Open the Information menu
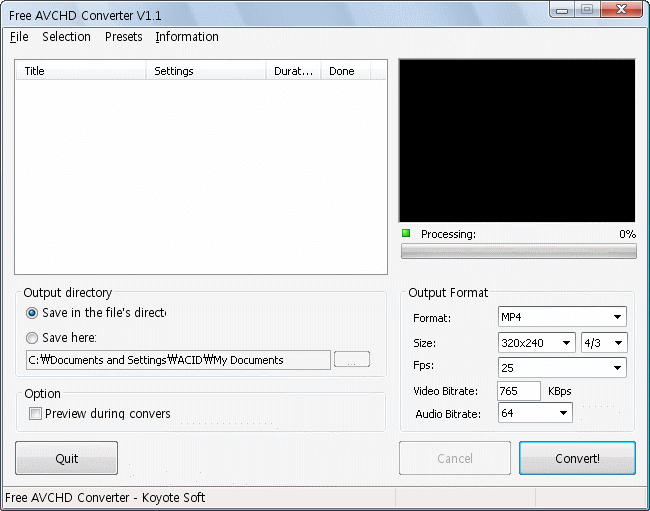The image size is (650, 511). [187, 37]
